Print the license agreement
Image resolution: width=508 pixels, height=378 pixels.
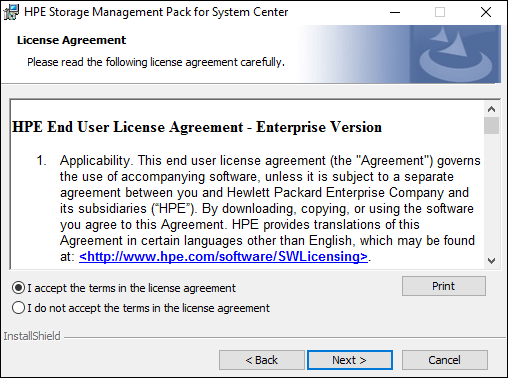pos(444,286)
